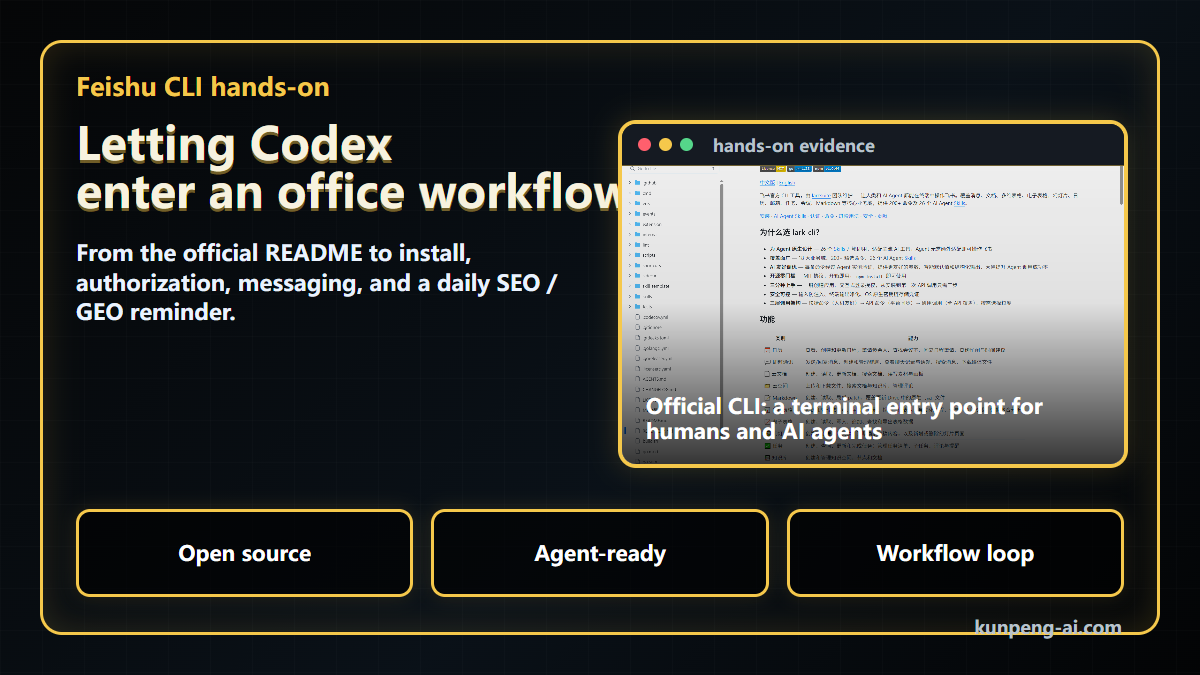Screen dimensions: 1200x675
Task: Click the "Letting Codex" headline line
Action: click(x=234, y=145)
